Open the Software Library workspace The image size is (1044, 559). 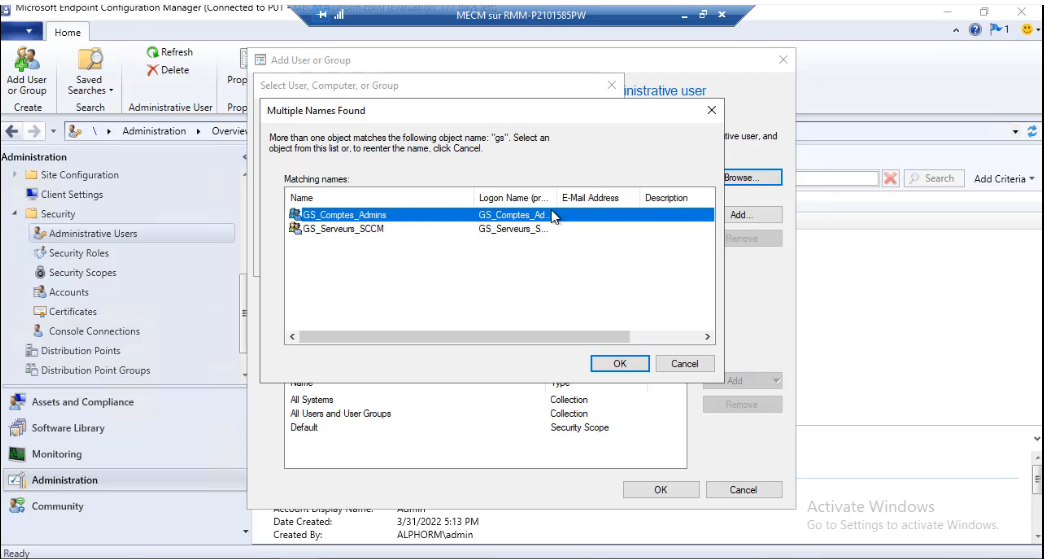[x=68, y=428]
